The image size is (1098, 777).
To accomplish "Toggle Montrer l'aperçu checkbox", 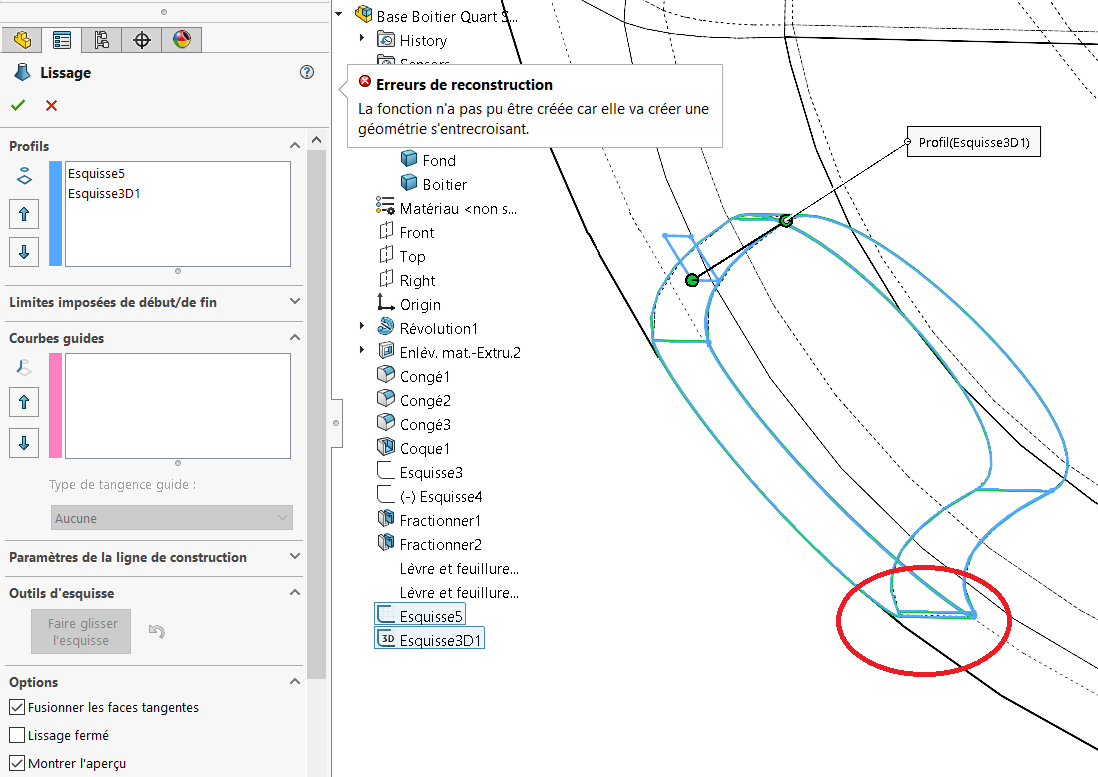I will [17, 763].
